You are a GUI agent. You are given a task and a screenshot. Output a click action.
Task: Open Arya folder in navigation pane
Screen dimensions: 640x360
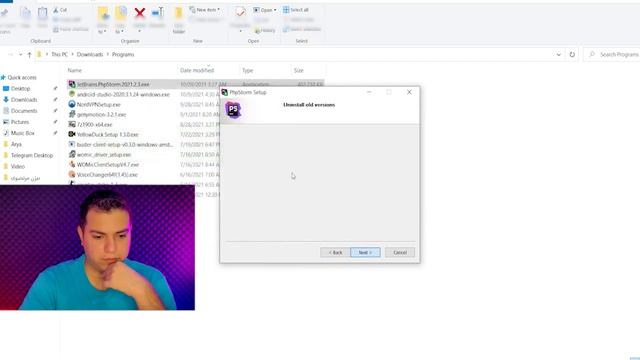(16, 144)
